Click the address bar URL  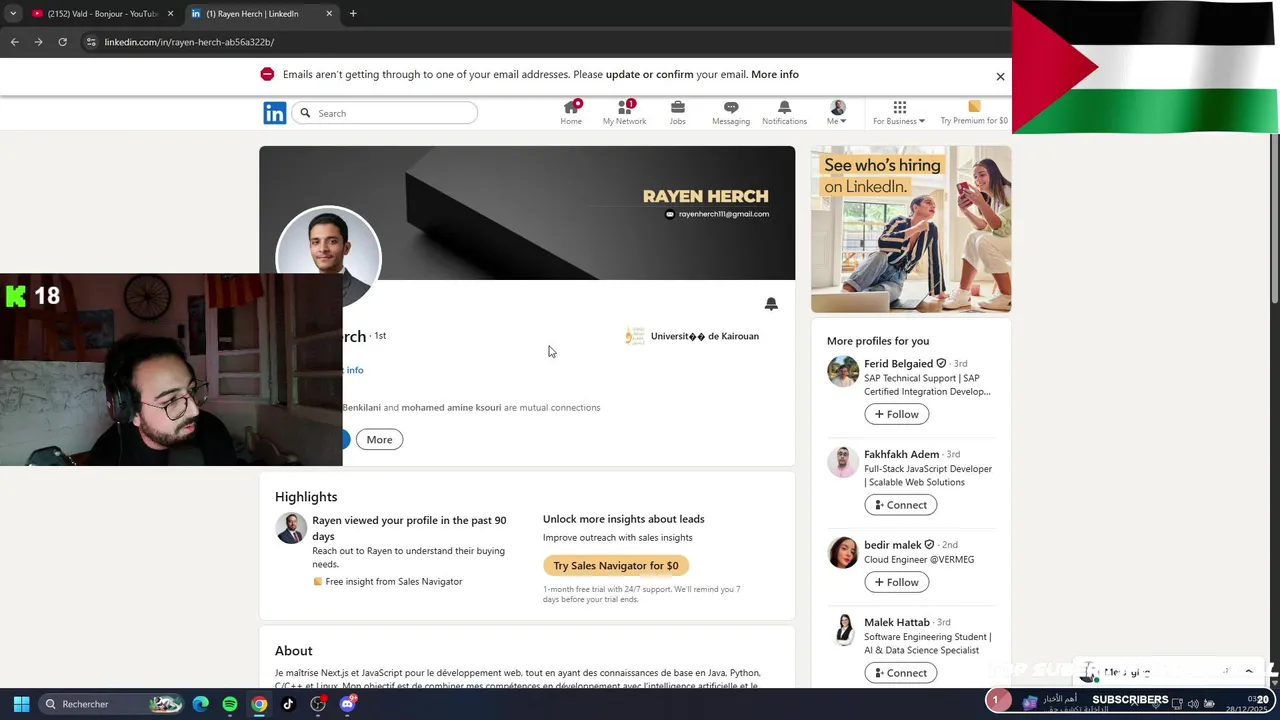pyautogui.click(x=189, y=42)
